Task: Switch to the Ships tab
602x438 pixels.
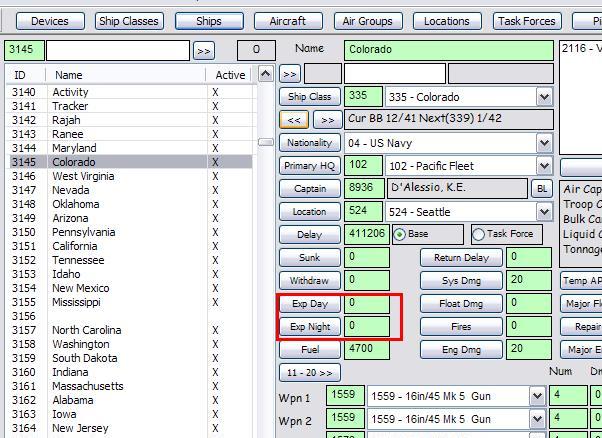Action: [209, 21]
